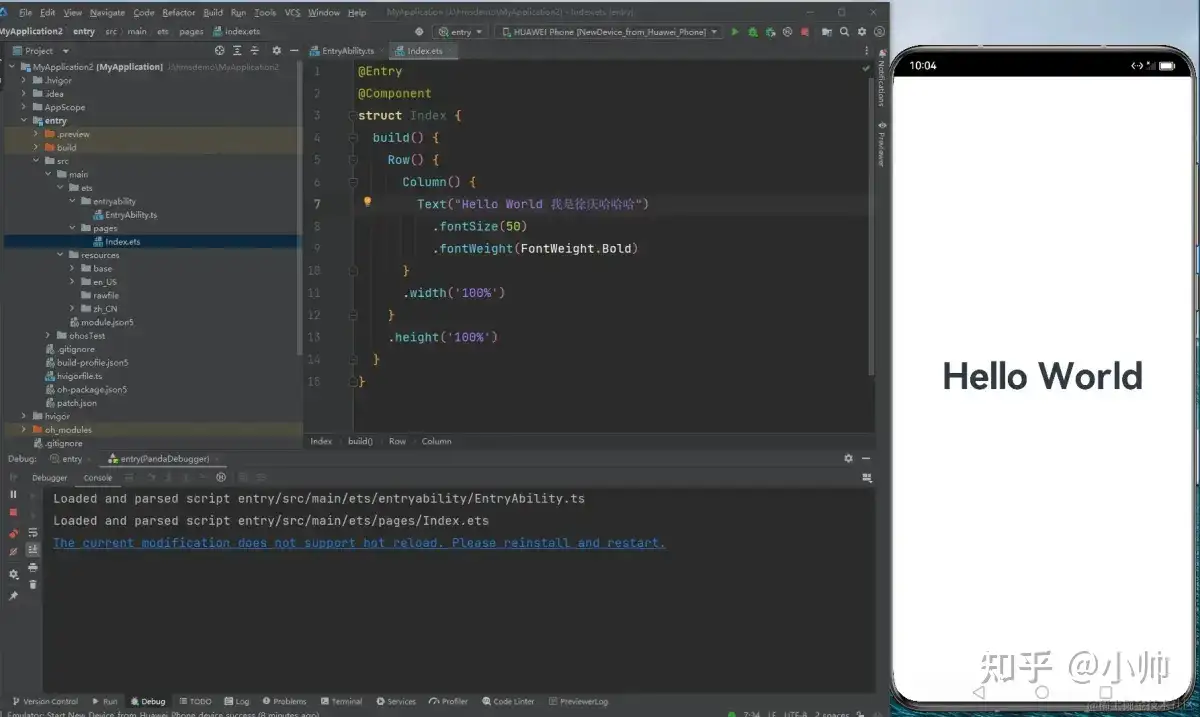Image resolution: width=1200 pixels, height=717 pixels.
Task: Expand the ohosTest folder in tree
Action: tap(48, 336)
